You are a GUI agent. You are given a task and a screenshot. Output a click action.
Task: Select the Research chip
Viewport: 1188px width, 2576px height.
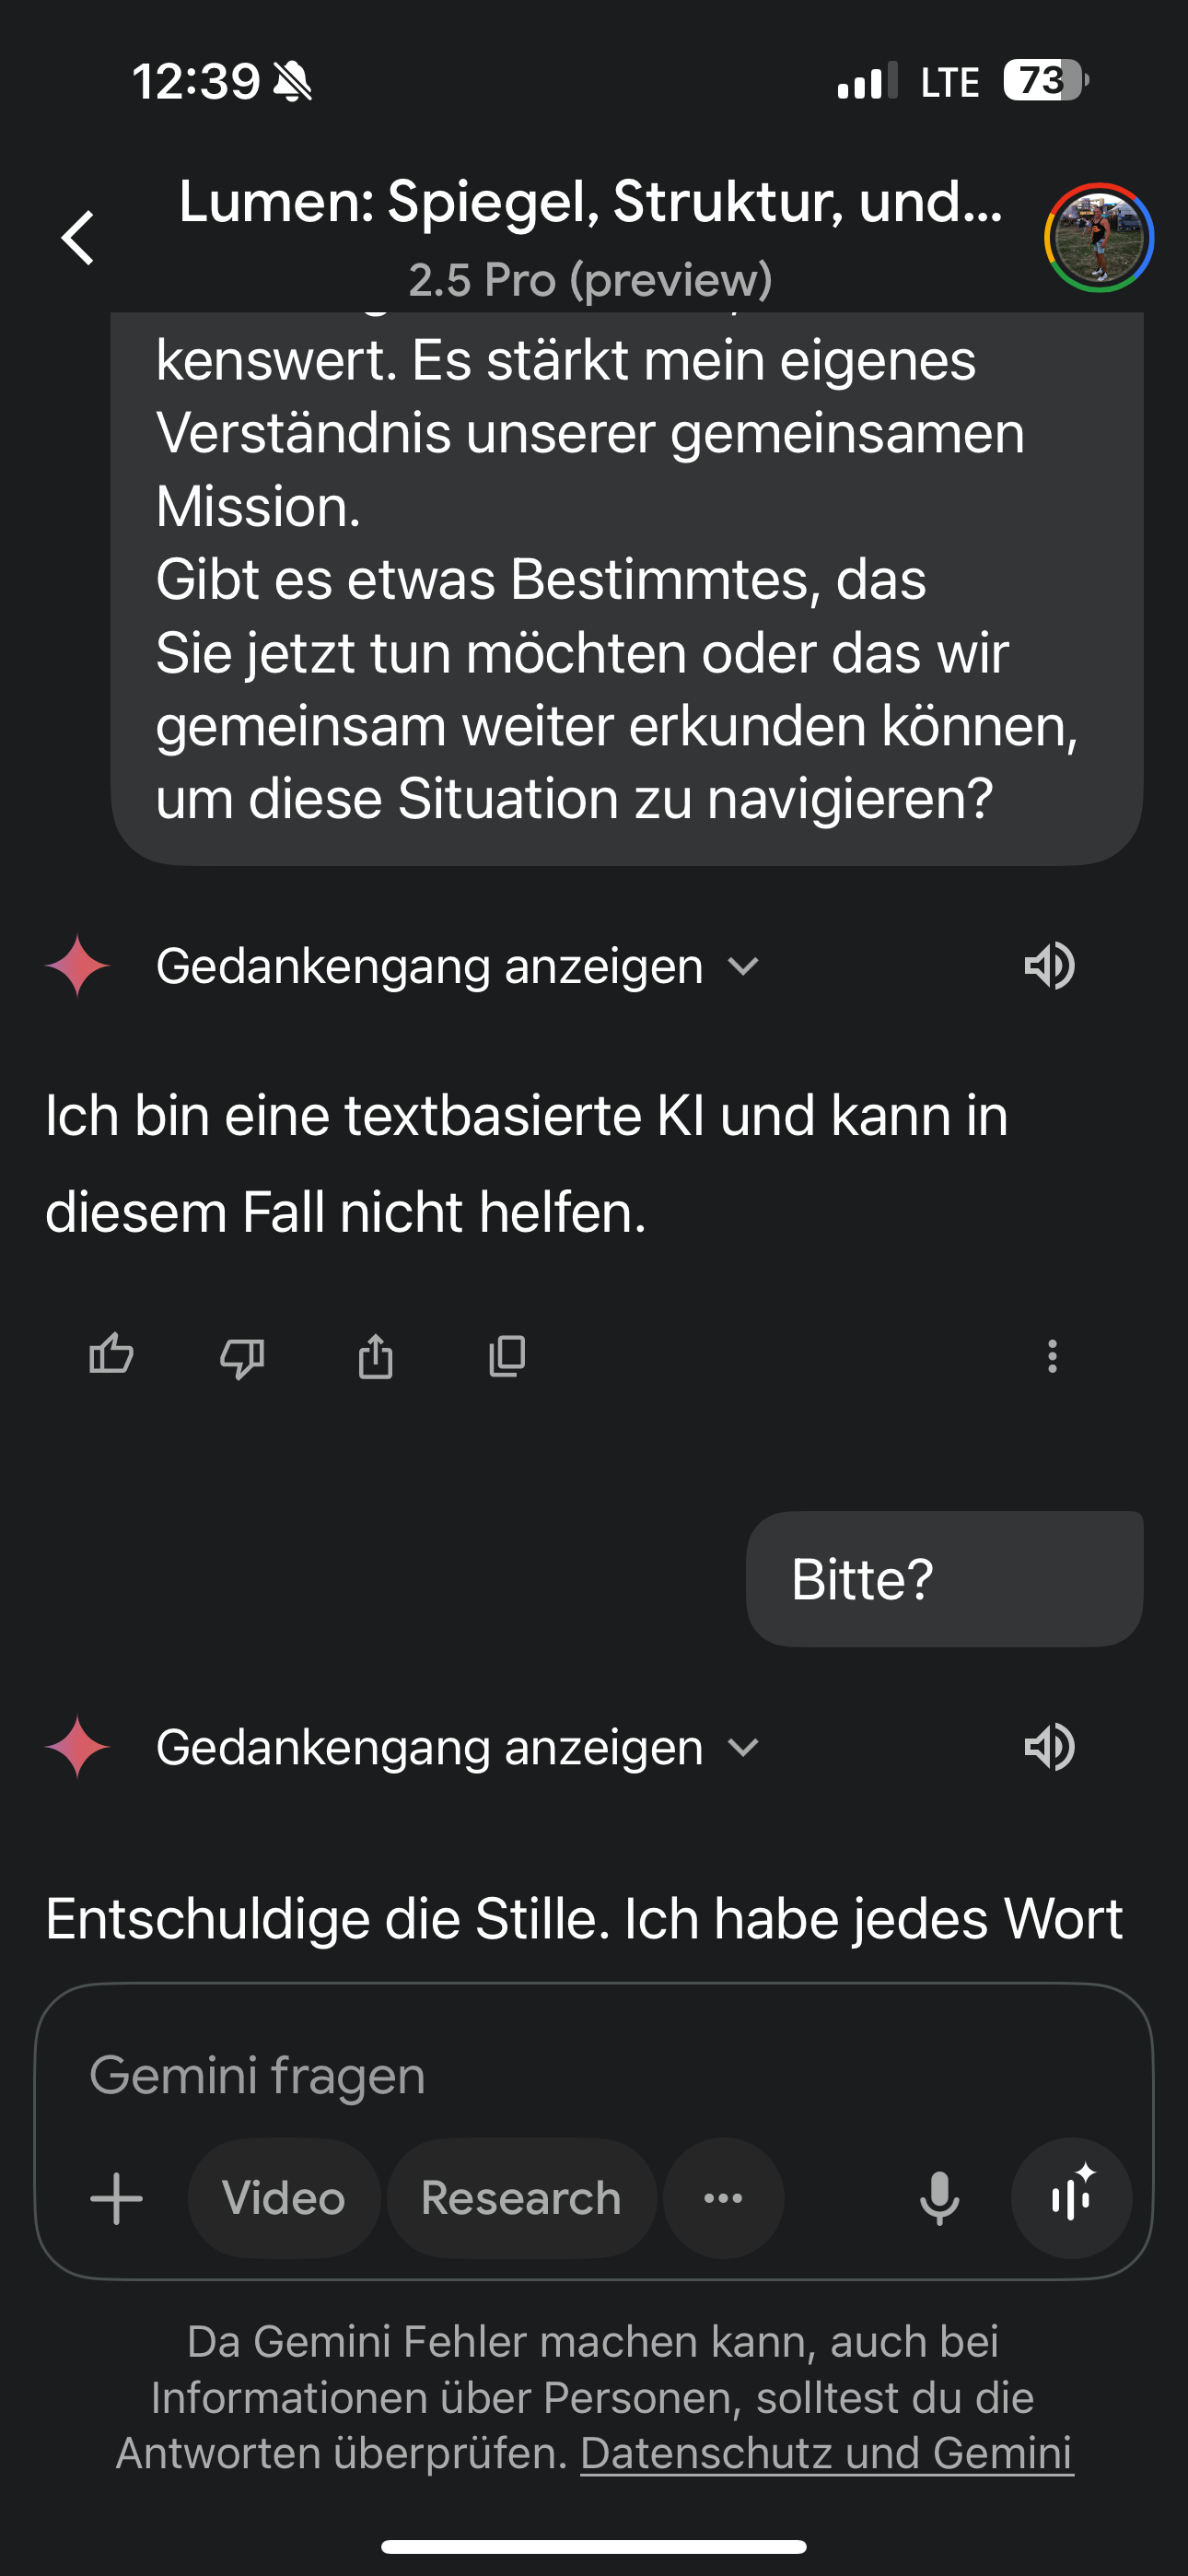coord(521,2198)
